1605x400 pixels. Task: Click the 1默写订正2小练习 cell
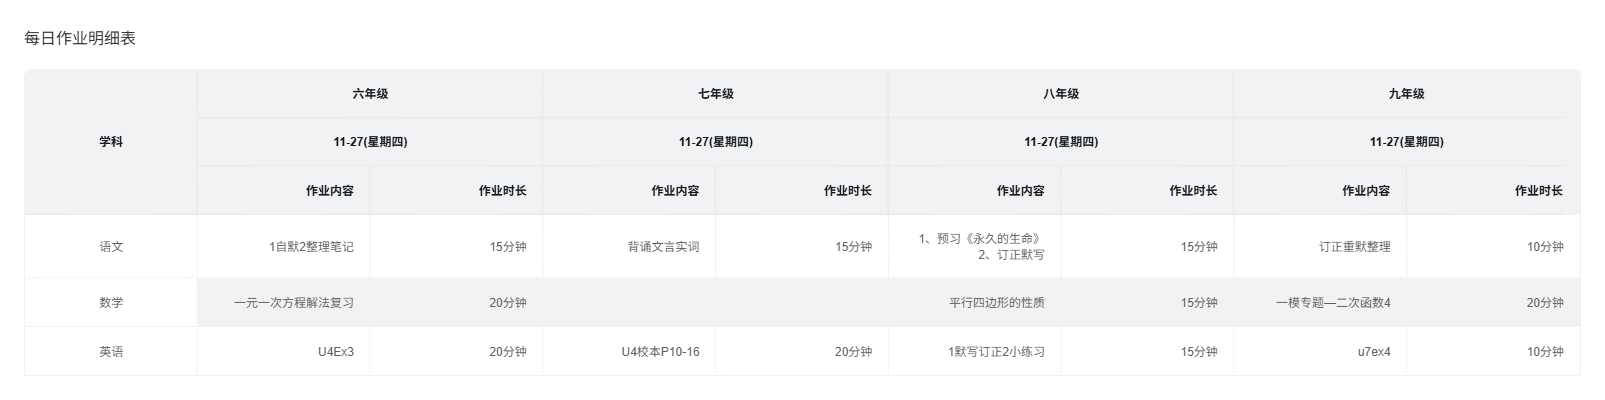(x=996, y=352)
